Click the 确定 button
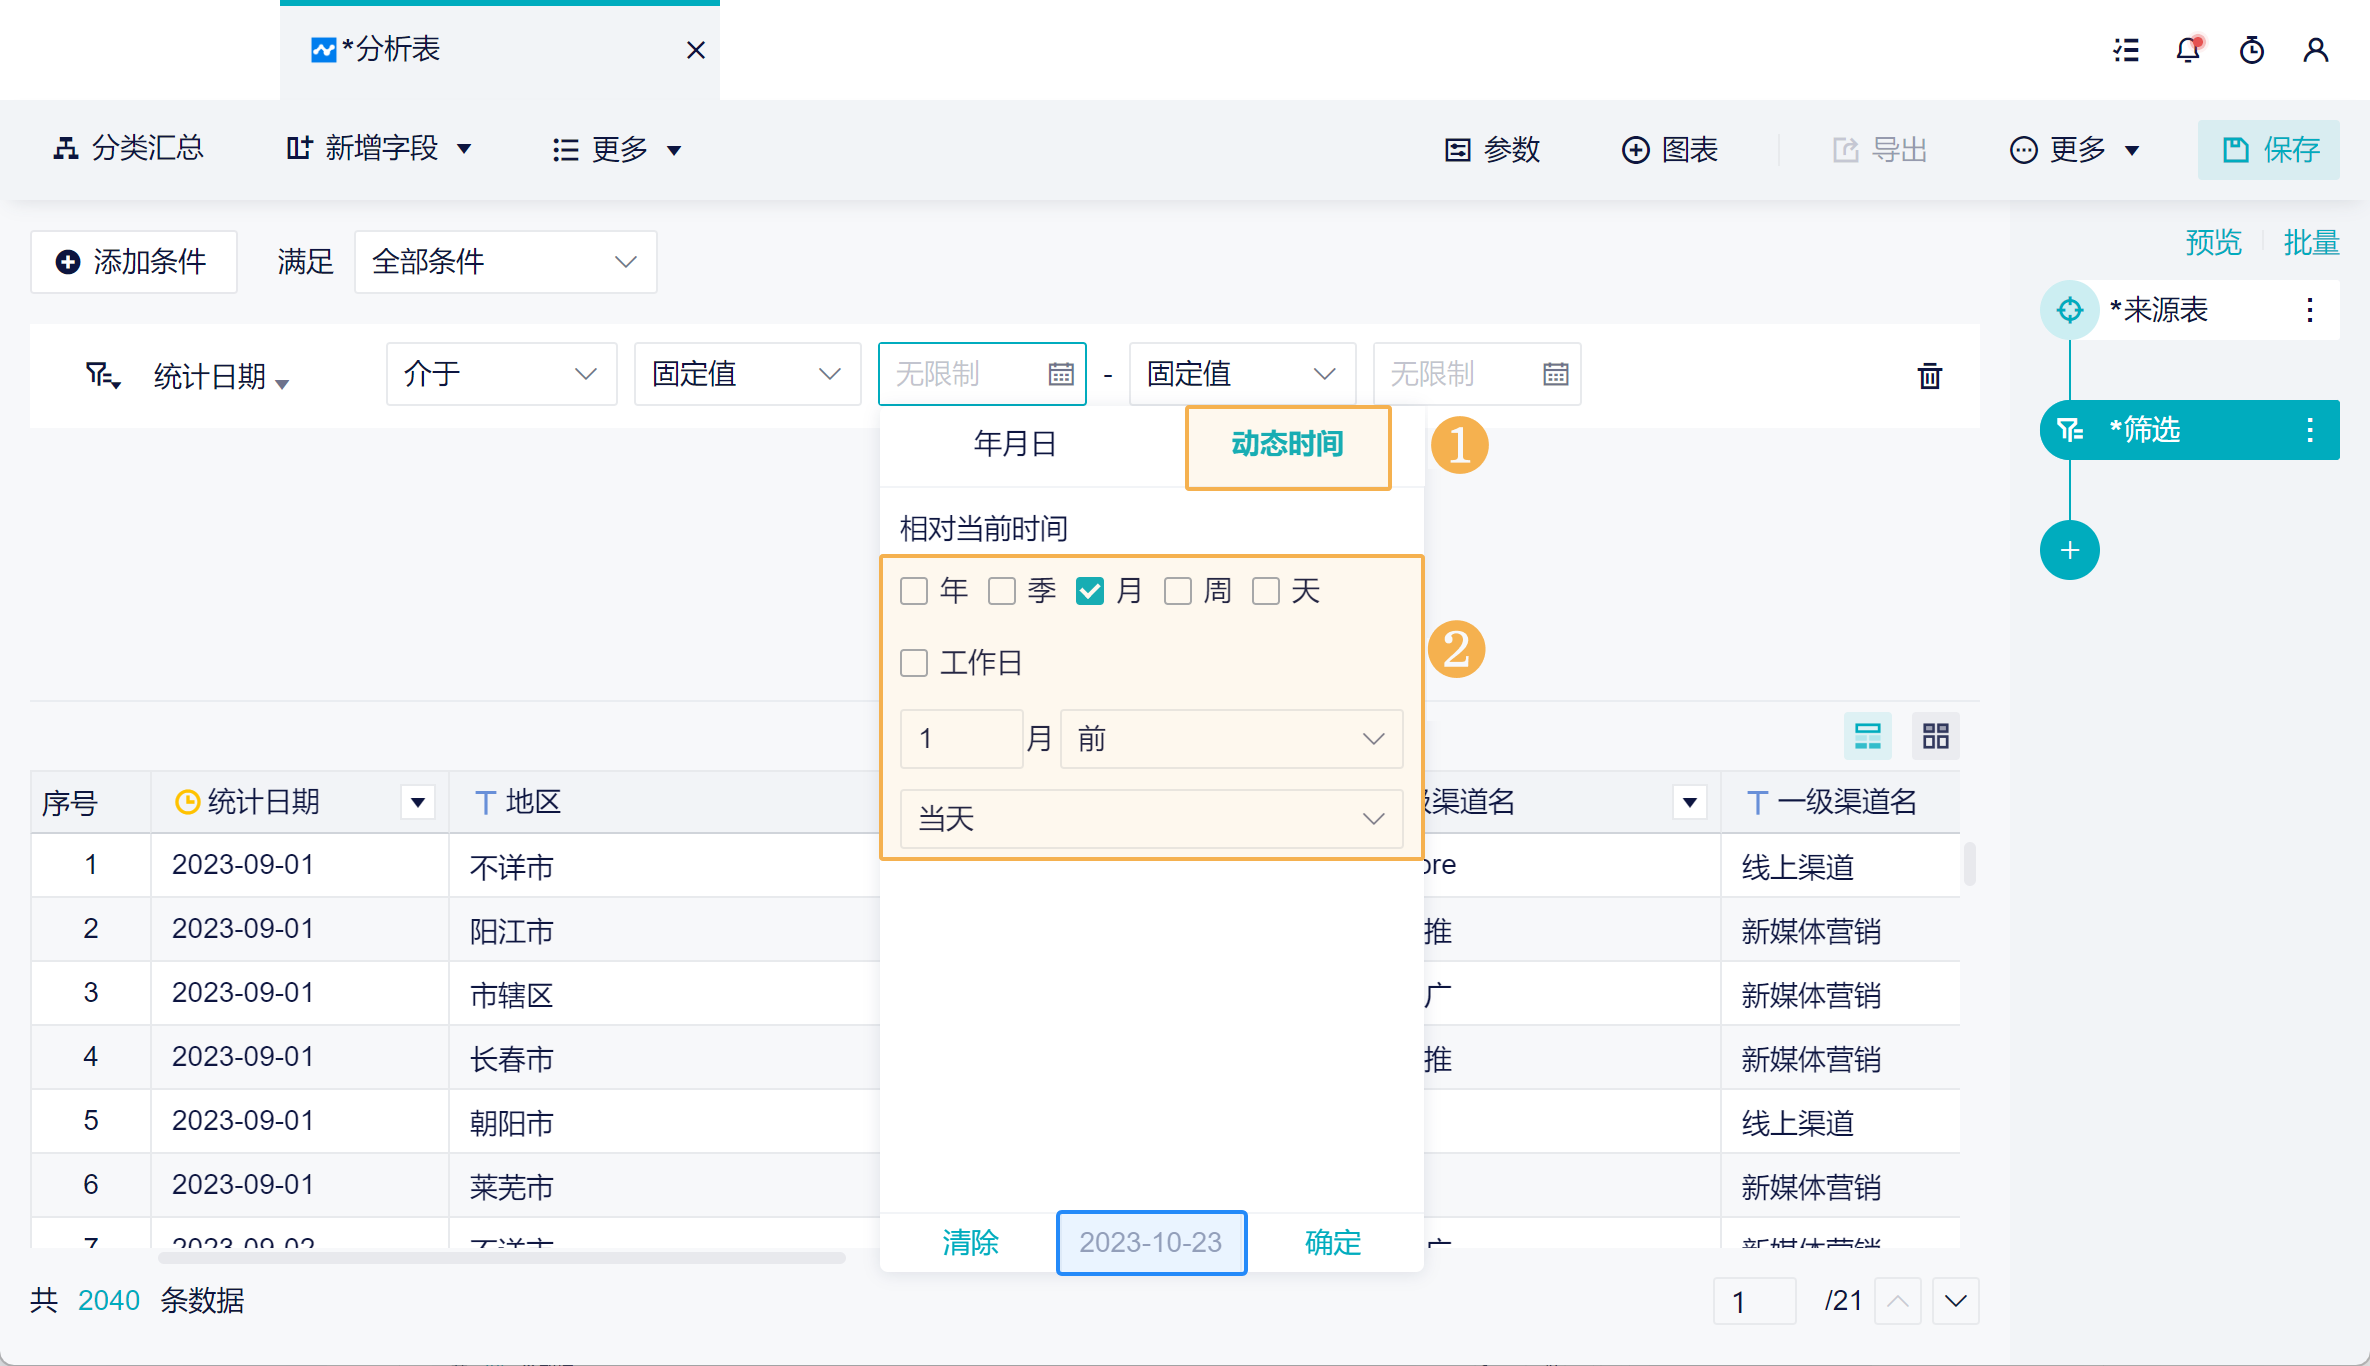Viewport: 2370px width, 1366px height. [x=1333, y=1242]
